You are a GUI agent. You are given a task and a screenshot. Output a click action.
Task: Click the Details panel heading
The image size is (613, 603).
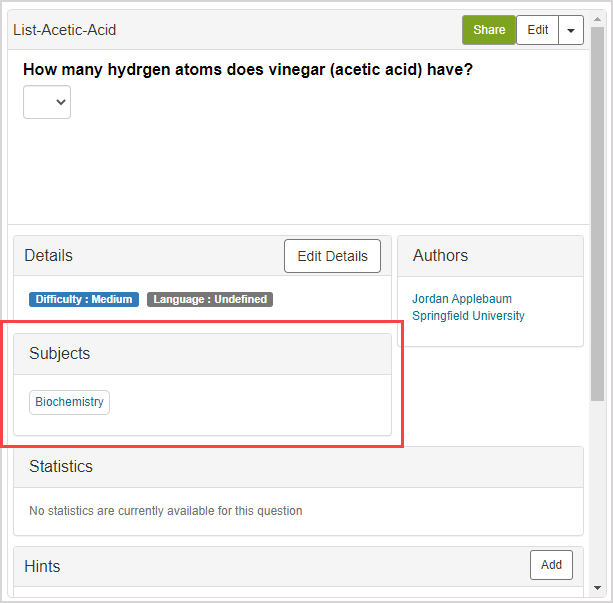click(49, 256)
